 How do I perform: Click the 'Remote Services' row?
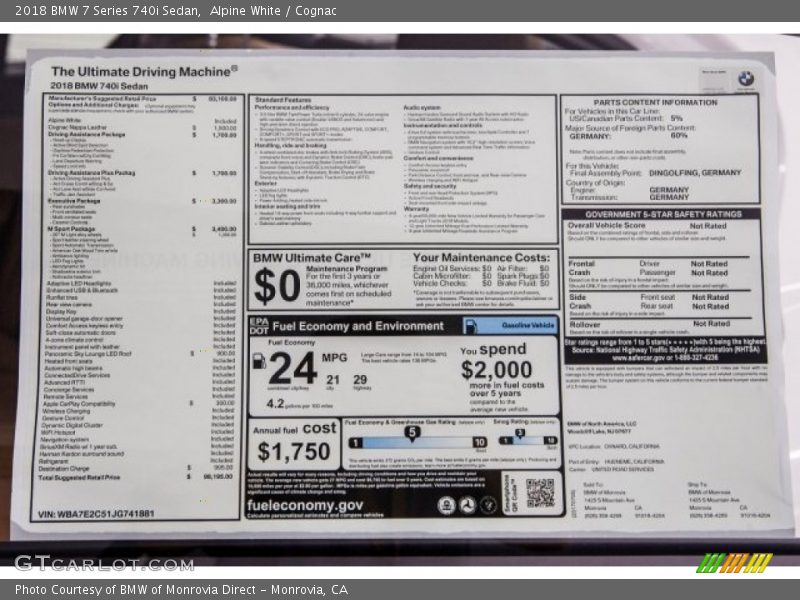[140, 396]
